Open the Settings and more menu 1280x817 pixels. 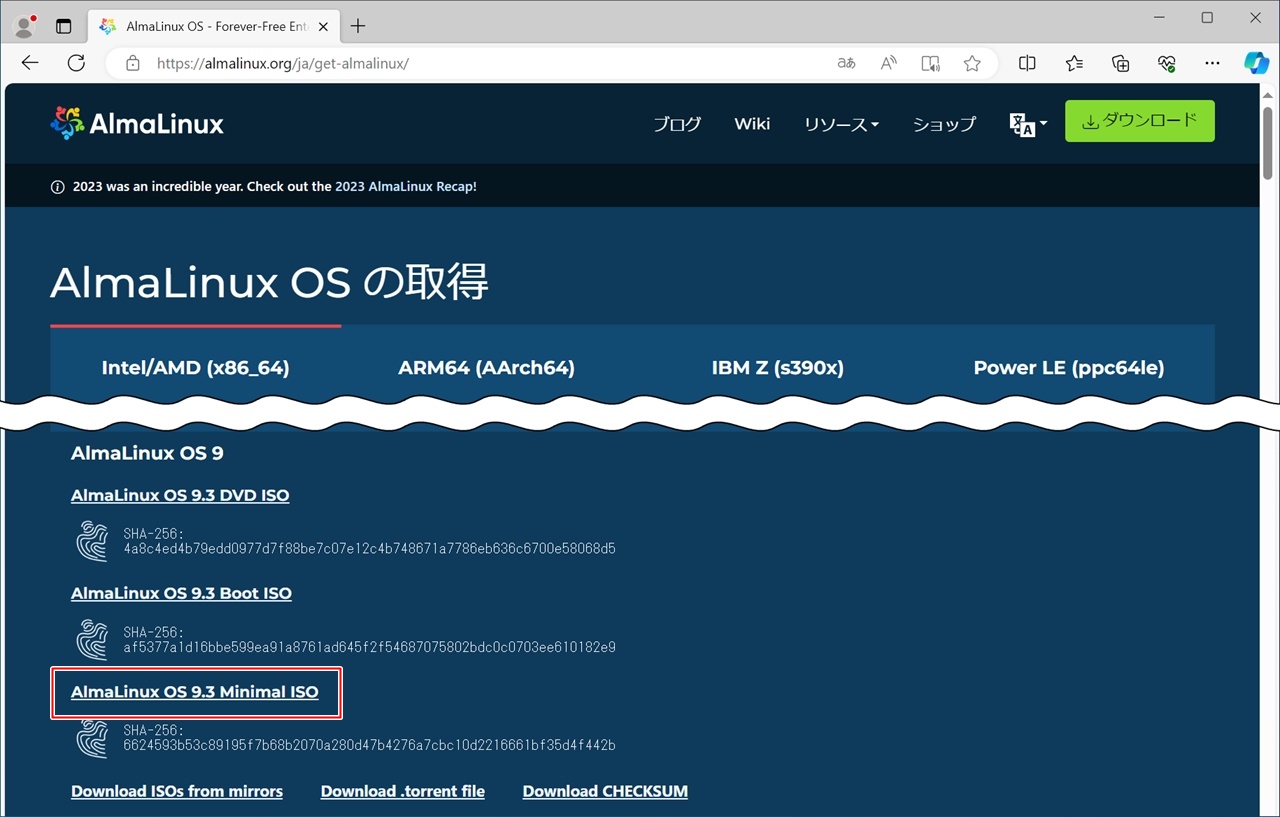click(1212, 63)
